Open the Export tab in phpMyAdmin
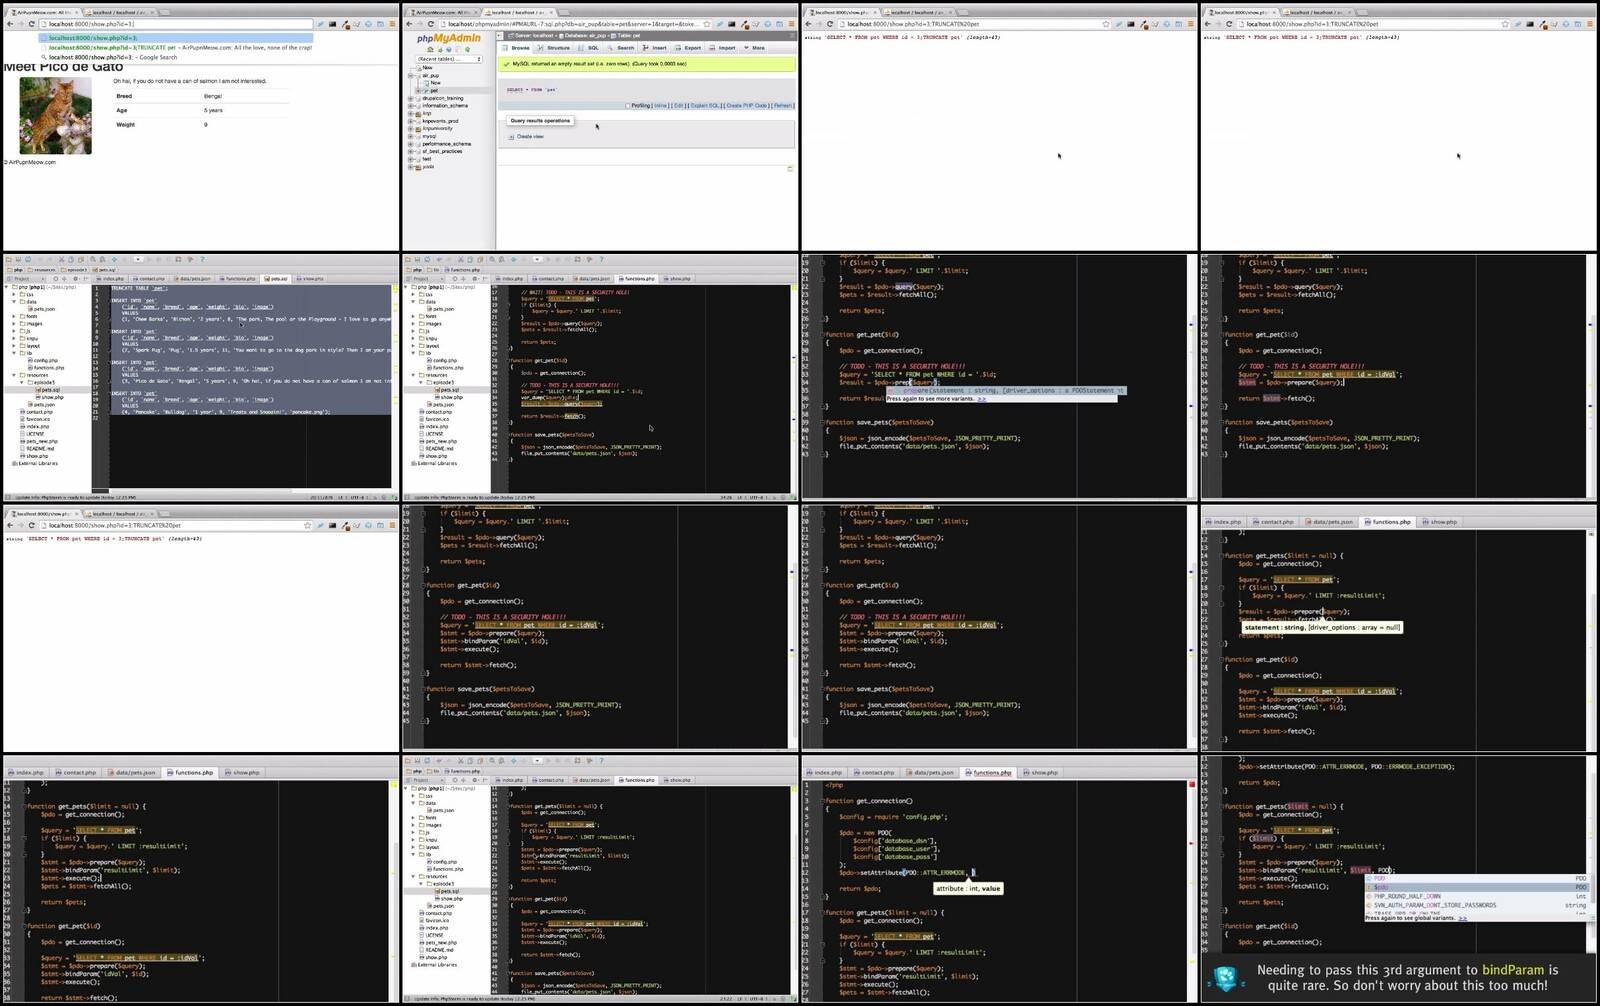This screenshot has height=1006, width=1600. pos(689,48)
